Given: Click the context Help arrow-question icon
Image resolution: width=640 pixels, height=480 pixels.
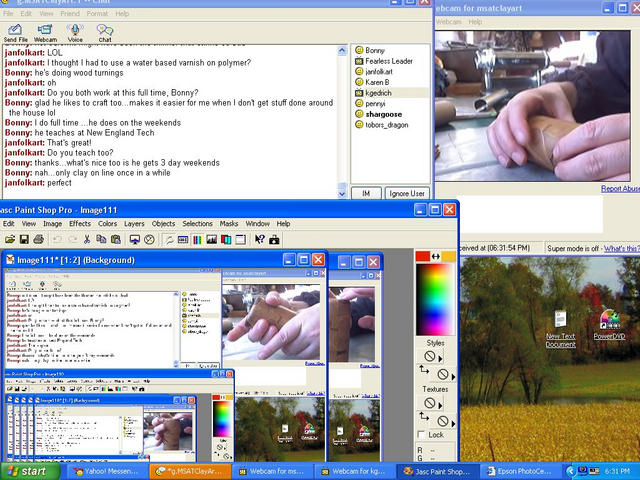Looking at the screenshot, I should coord(260,240).
